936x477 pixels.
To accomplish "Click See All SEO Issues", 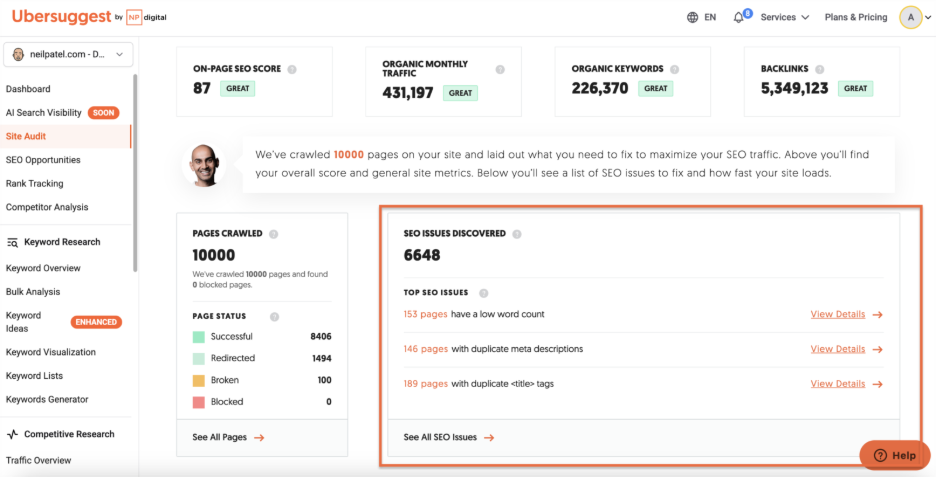I will tap(449, 437).
